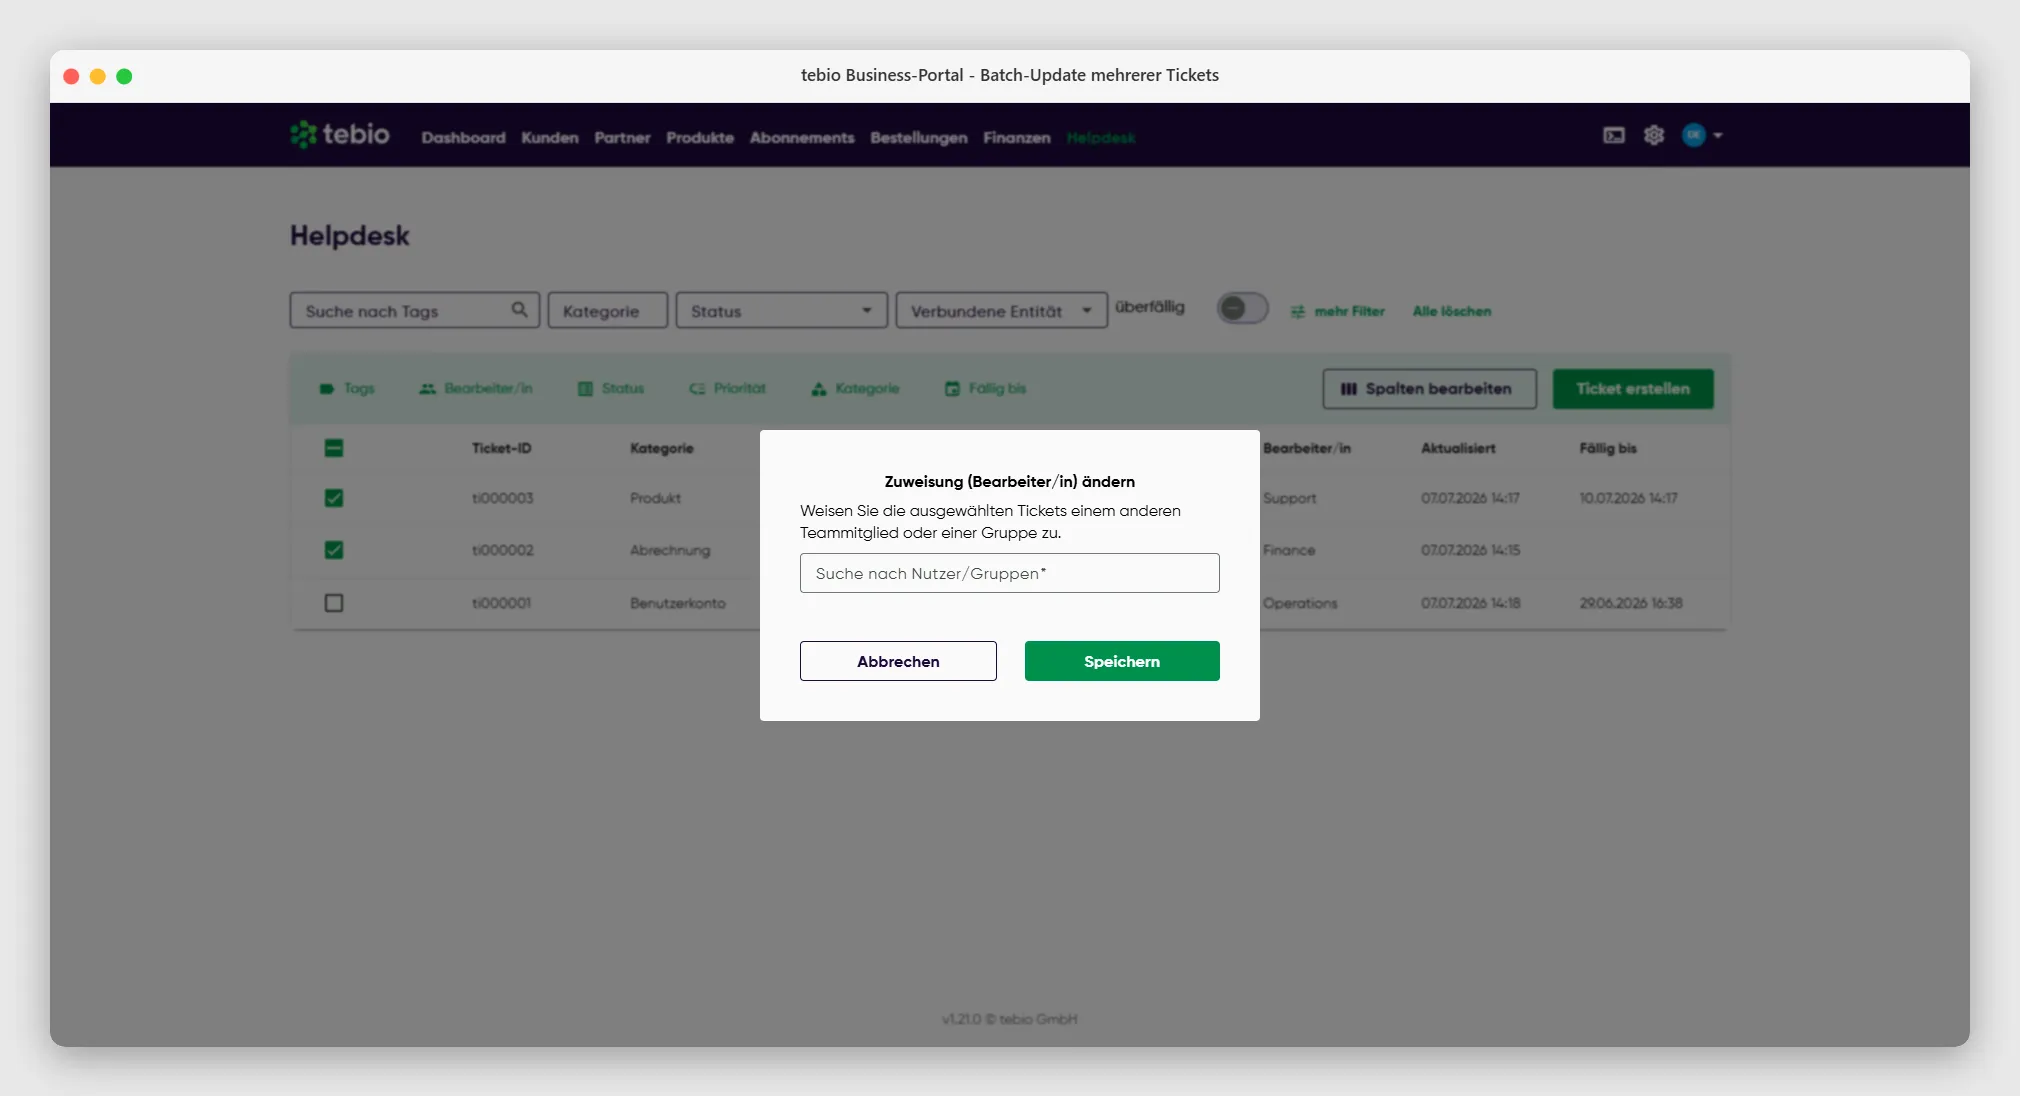2020x1096 pixels.
Task: Click the Finance assignee cell
Action: click(x=1289, y=550)
